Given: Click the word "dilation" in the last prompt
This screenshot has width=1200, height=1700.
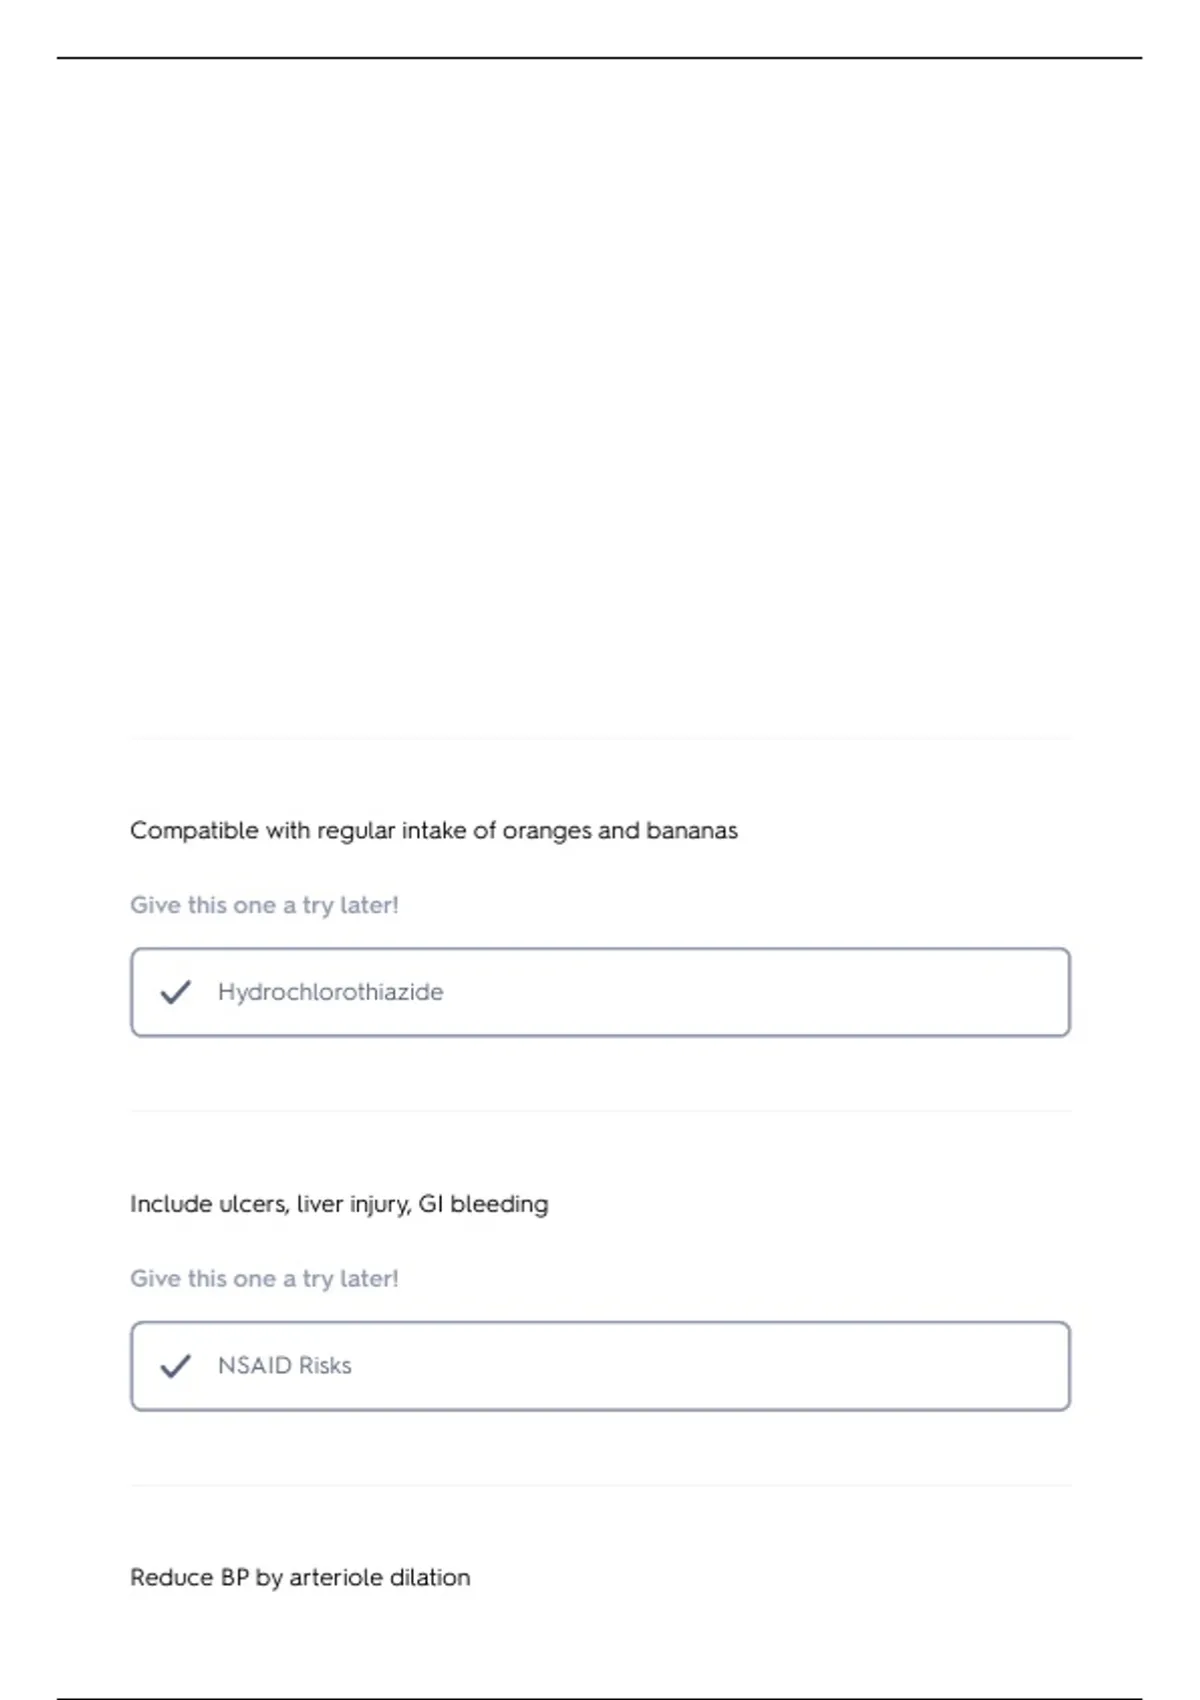Looking at the screenshot, I should (429, 1578).
